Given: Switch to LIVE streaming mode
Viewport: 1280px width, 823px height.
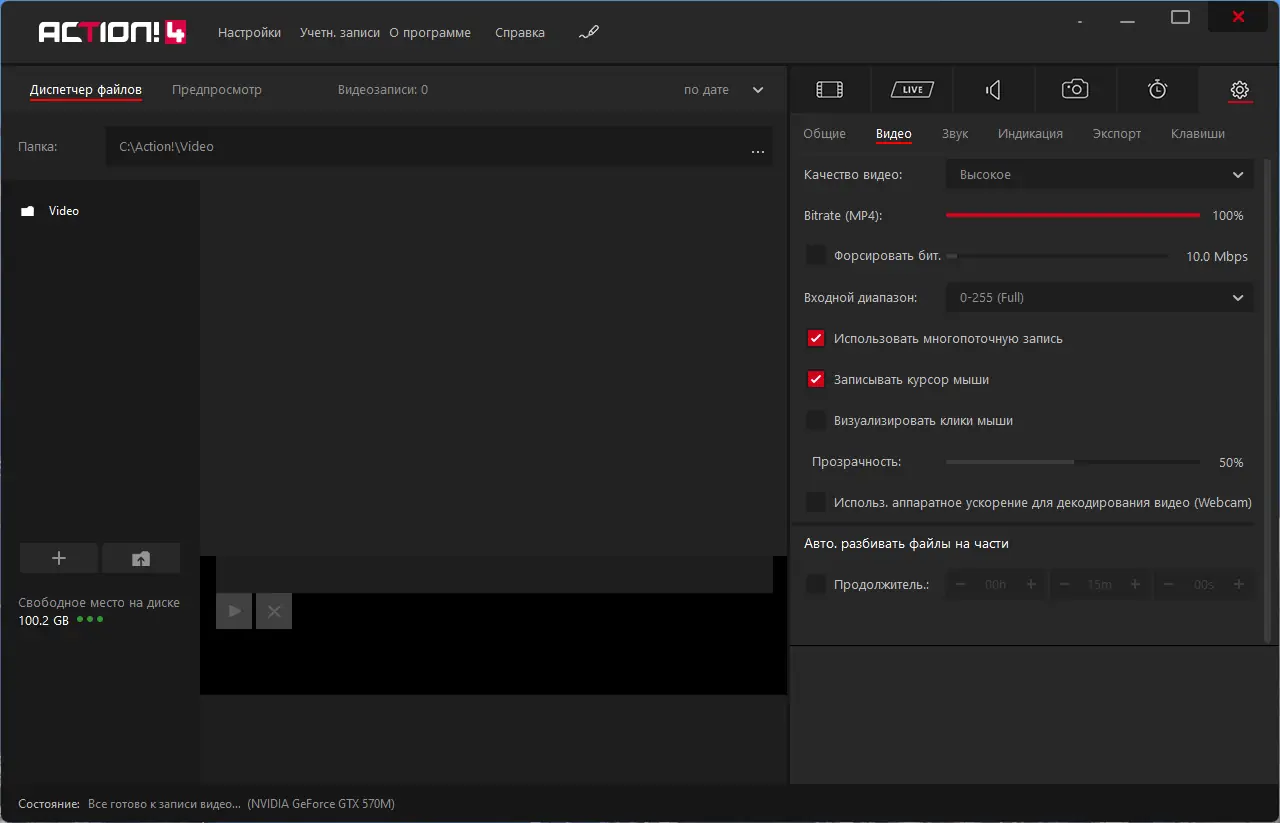Looking at the screenshot, I should (x=912, y=90).
